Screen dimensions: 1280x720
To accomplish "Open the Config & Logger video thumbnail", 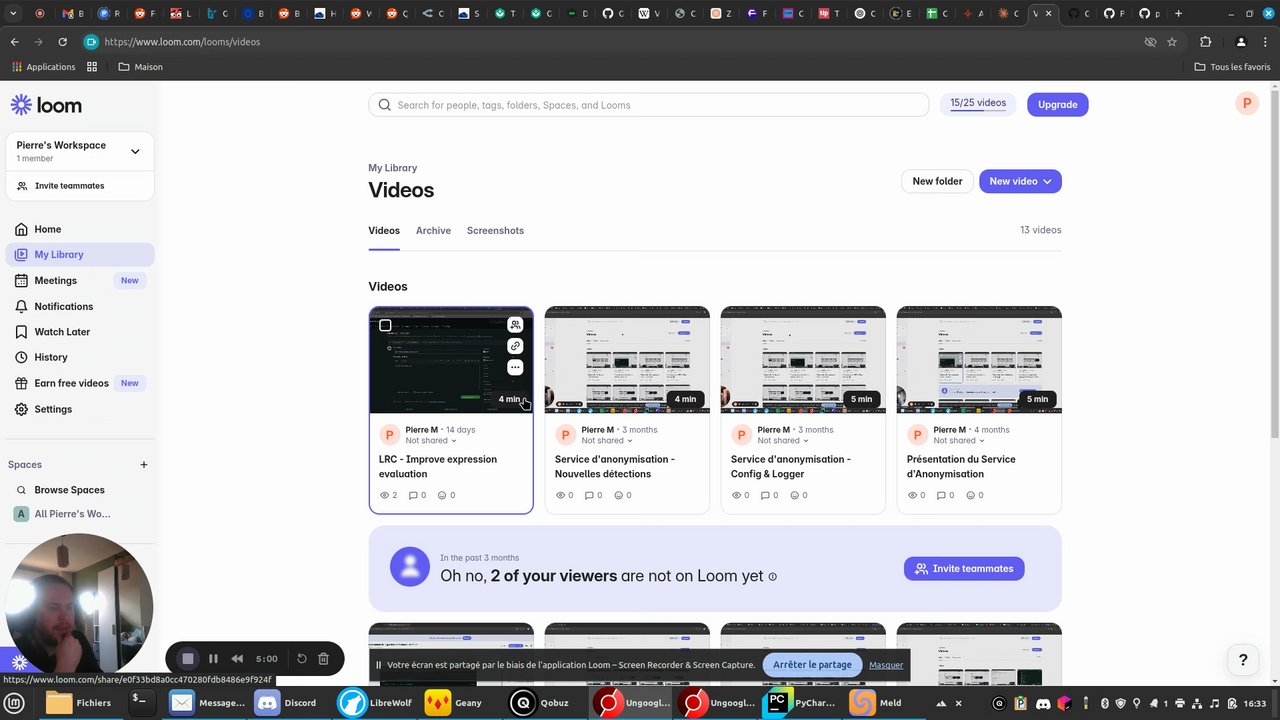I will 803,360.
